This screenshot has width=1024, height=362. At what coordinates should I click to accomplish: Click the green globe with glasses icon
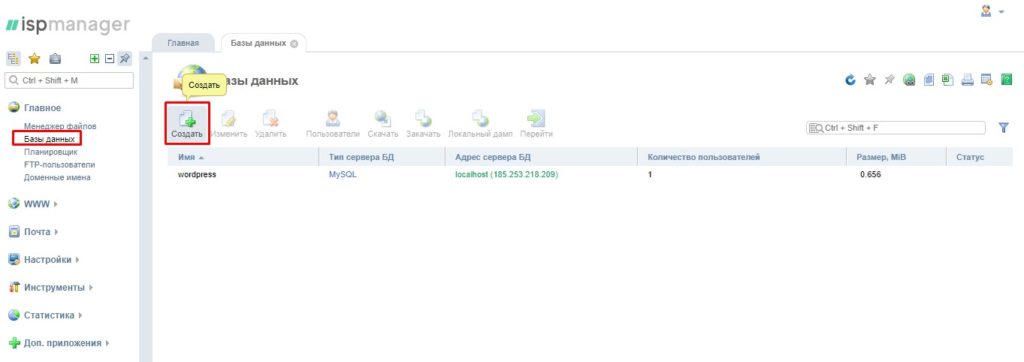click(909, 80)
